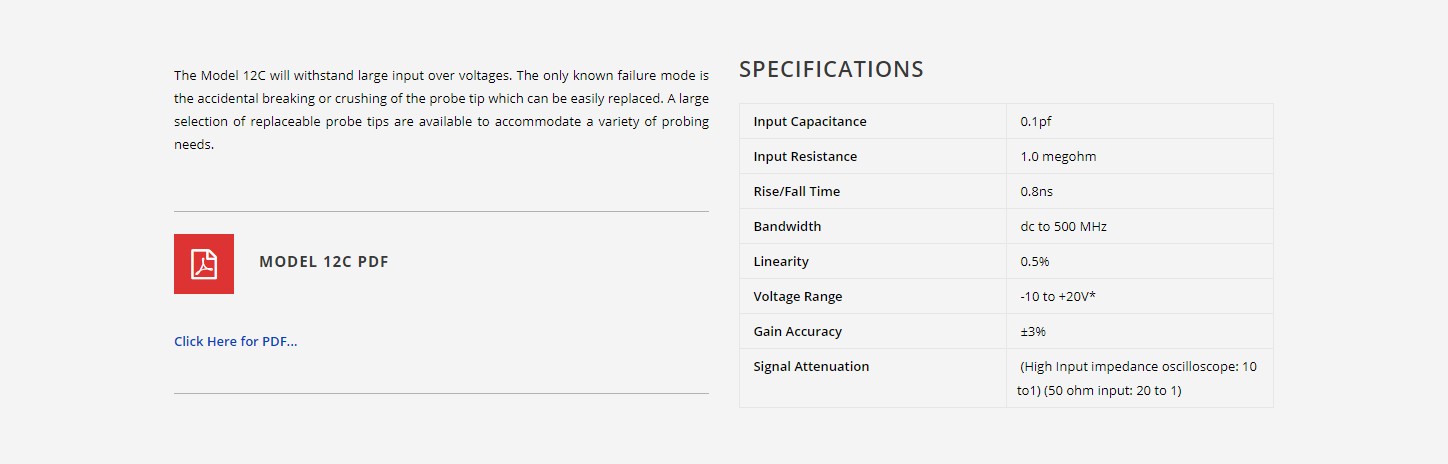Screen dimensions: 1448x464
Task: Click the SPECIFICATIONS heading
Action: (831, 69)
